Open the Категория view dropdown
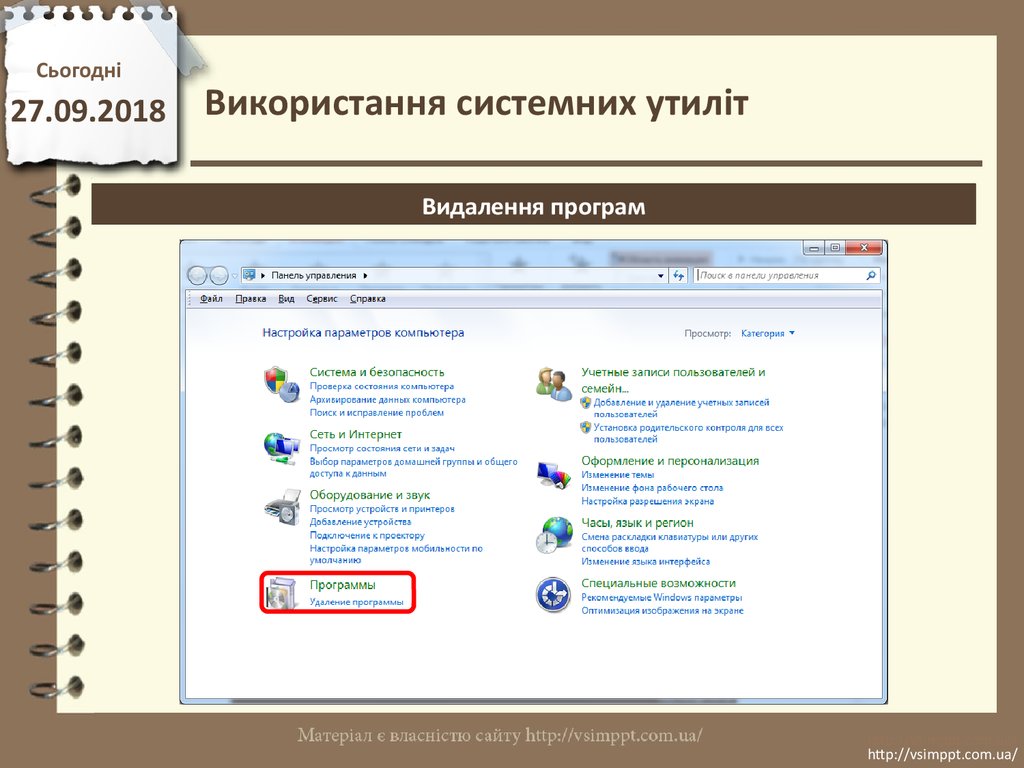 pos(767,333)
